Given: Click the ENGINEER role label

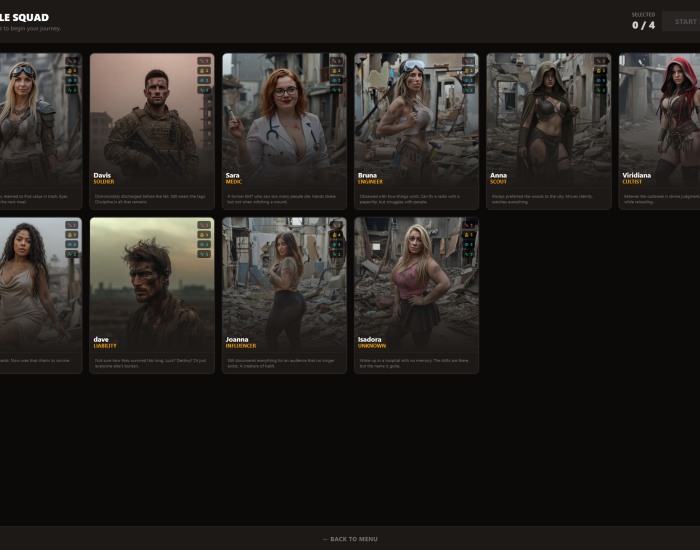Looking at the screenshot, I should coord(371,182).
